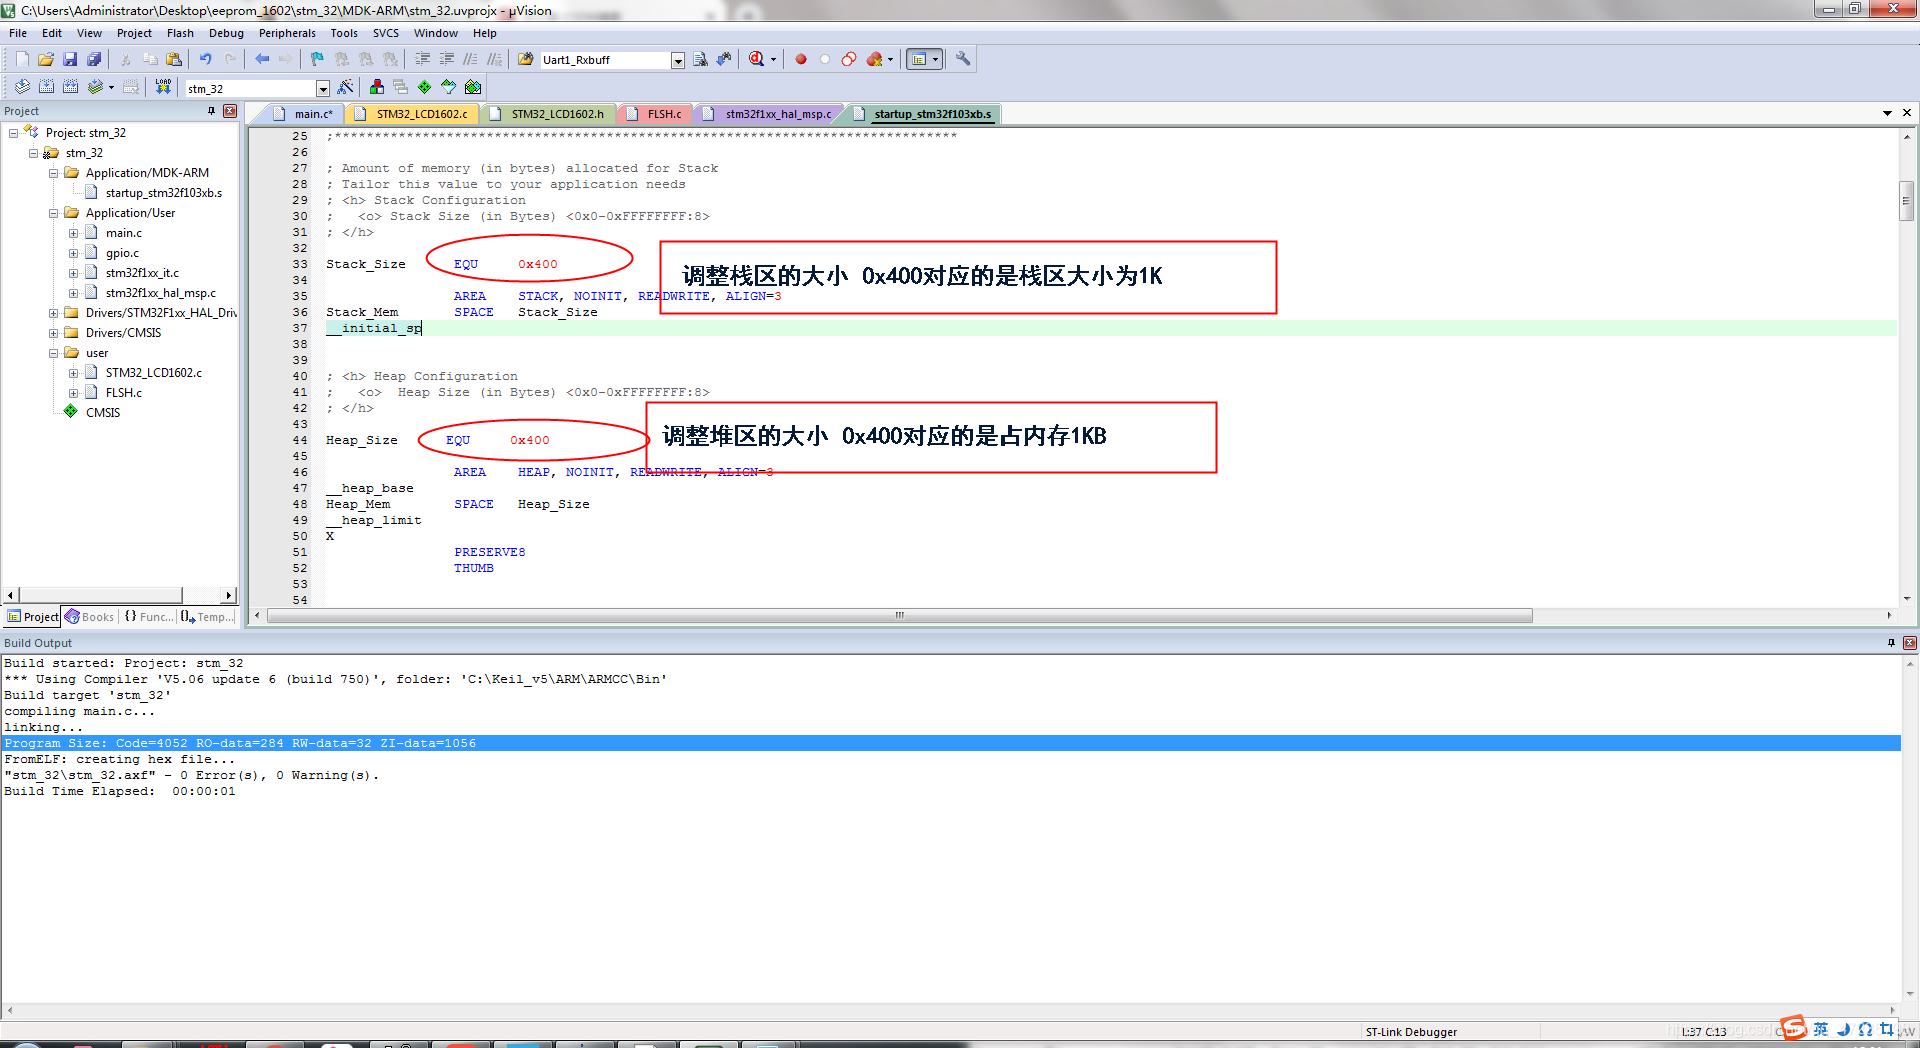Open Manage Run-Time Environment green diamond
Viewport: 1920px width, 1048px height.
pos(424,87)
